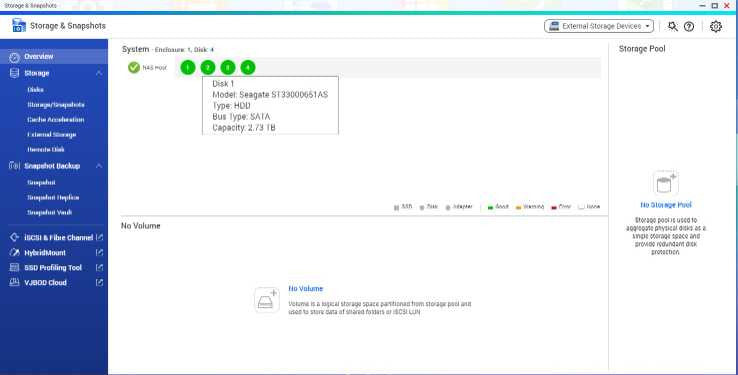Click the HybridMount icon

click(x=15, y=253)
